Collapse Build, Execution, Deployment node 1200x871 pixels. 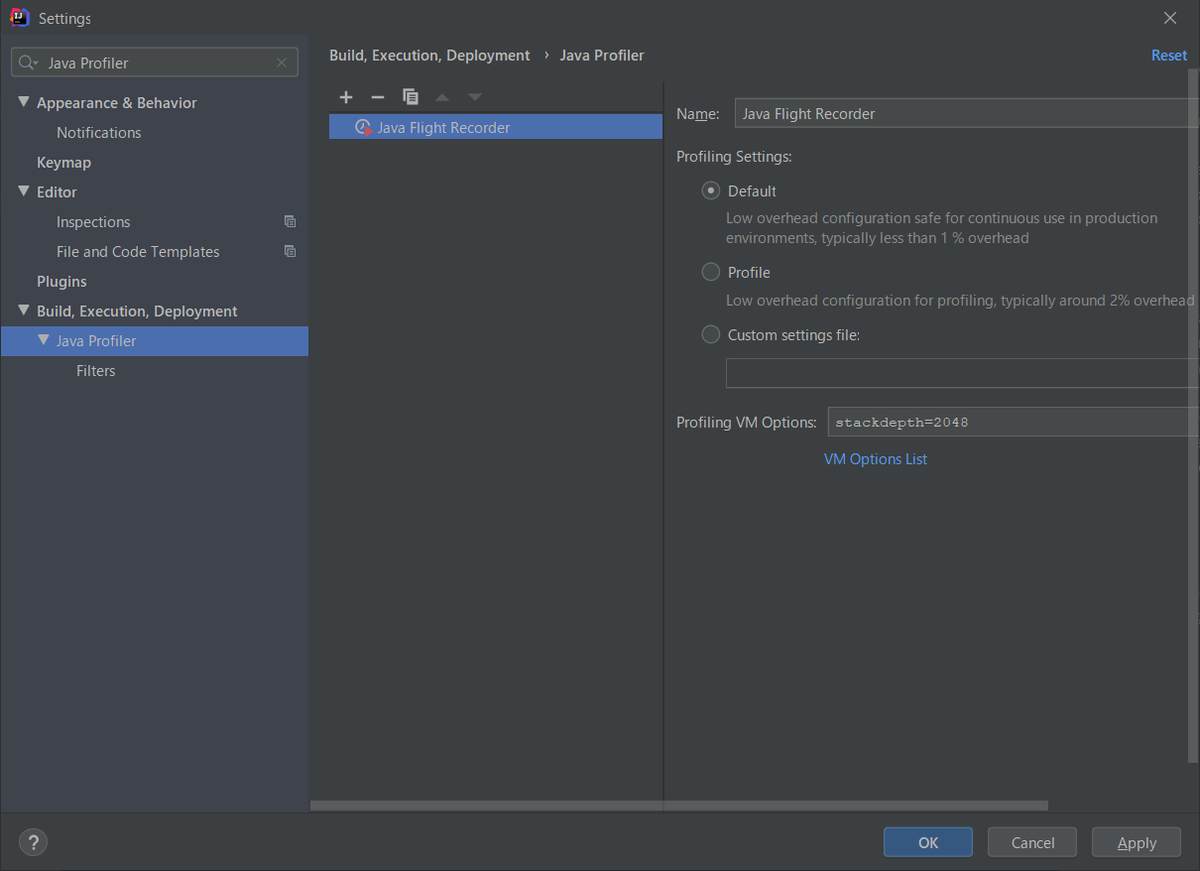(x=24, y=311)
